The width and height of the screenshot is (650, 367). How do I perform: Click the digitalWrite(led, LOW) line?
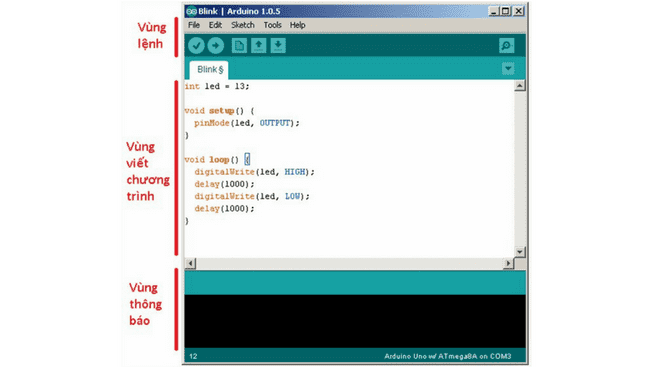tap(252, 196)
